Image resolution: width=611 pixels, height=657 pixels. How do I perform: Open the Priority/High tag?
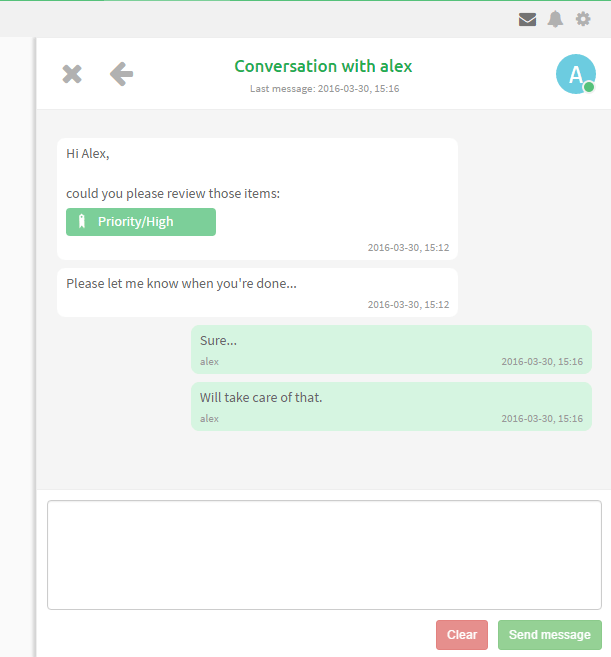point(141,222)
